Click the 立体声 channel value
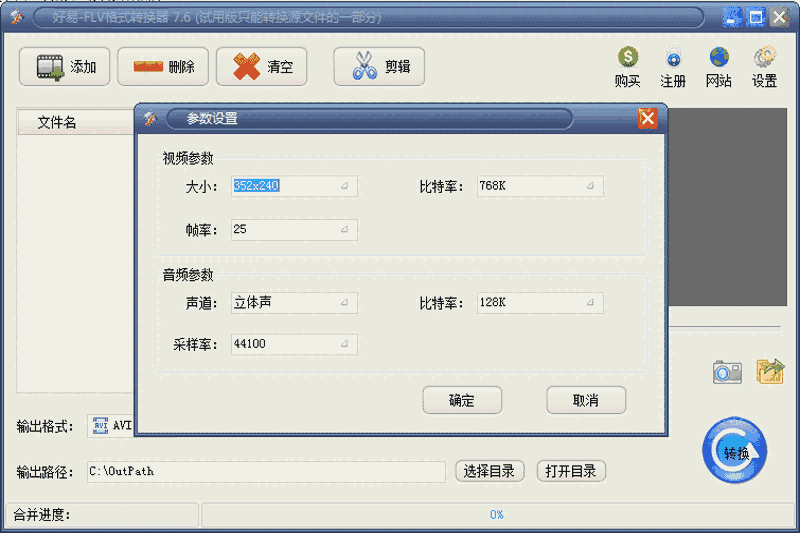The width and height of the screenshot is (800, 533). tap(253, 302)
